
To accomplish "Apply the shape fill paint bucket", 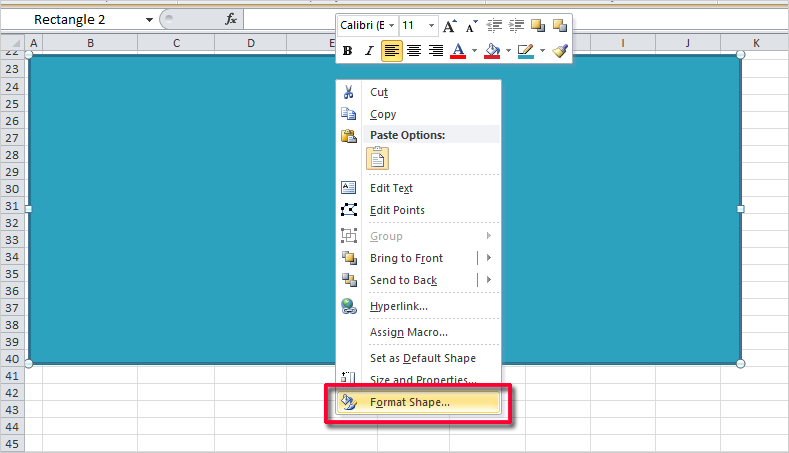I will (492, 51).
